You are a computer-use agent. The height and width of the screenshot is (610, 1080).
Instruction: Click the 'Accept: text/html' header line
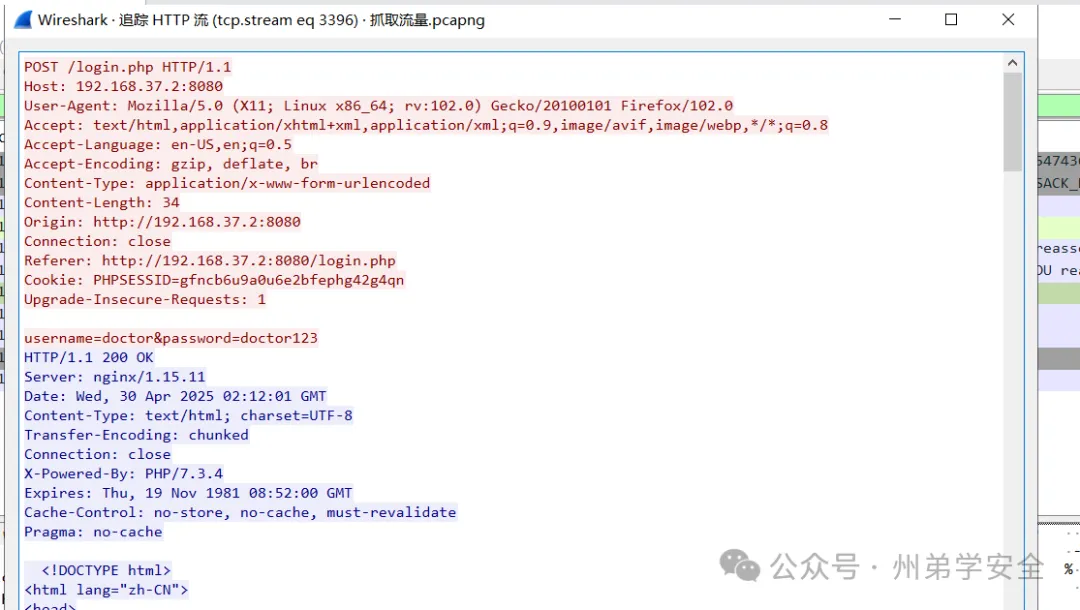[x=426, y=125]
